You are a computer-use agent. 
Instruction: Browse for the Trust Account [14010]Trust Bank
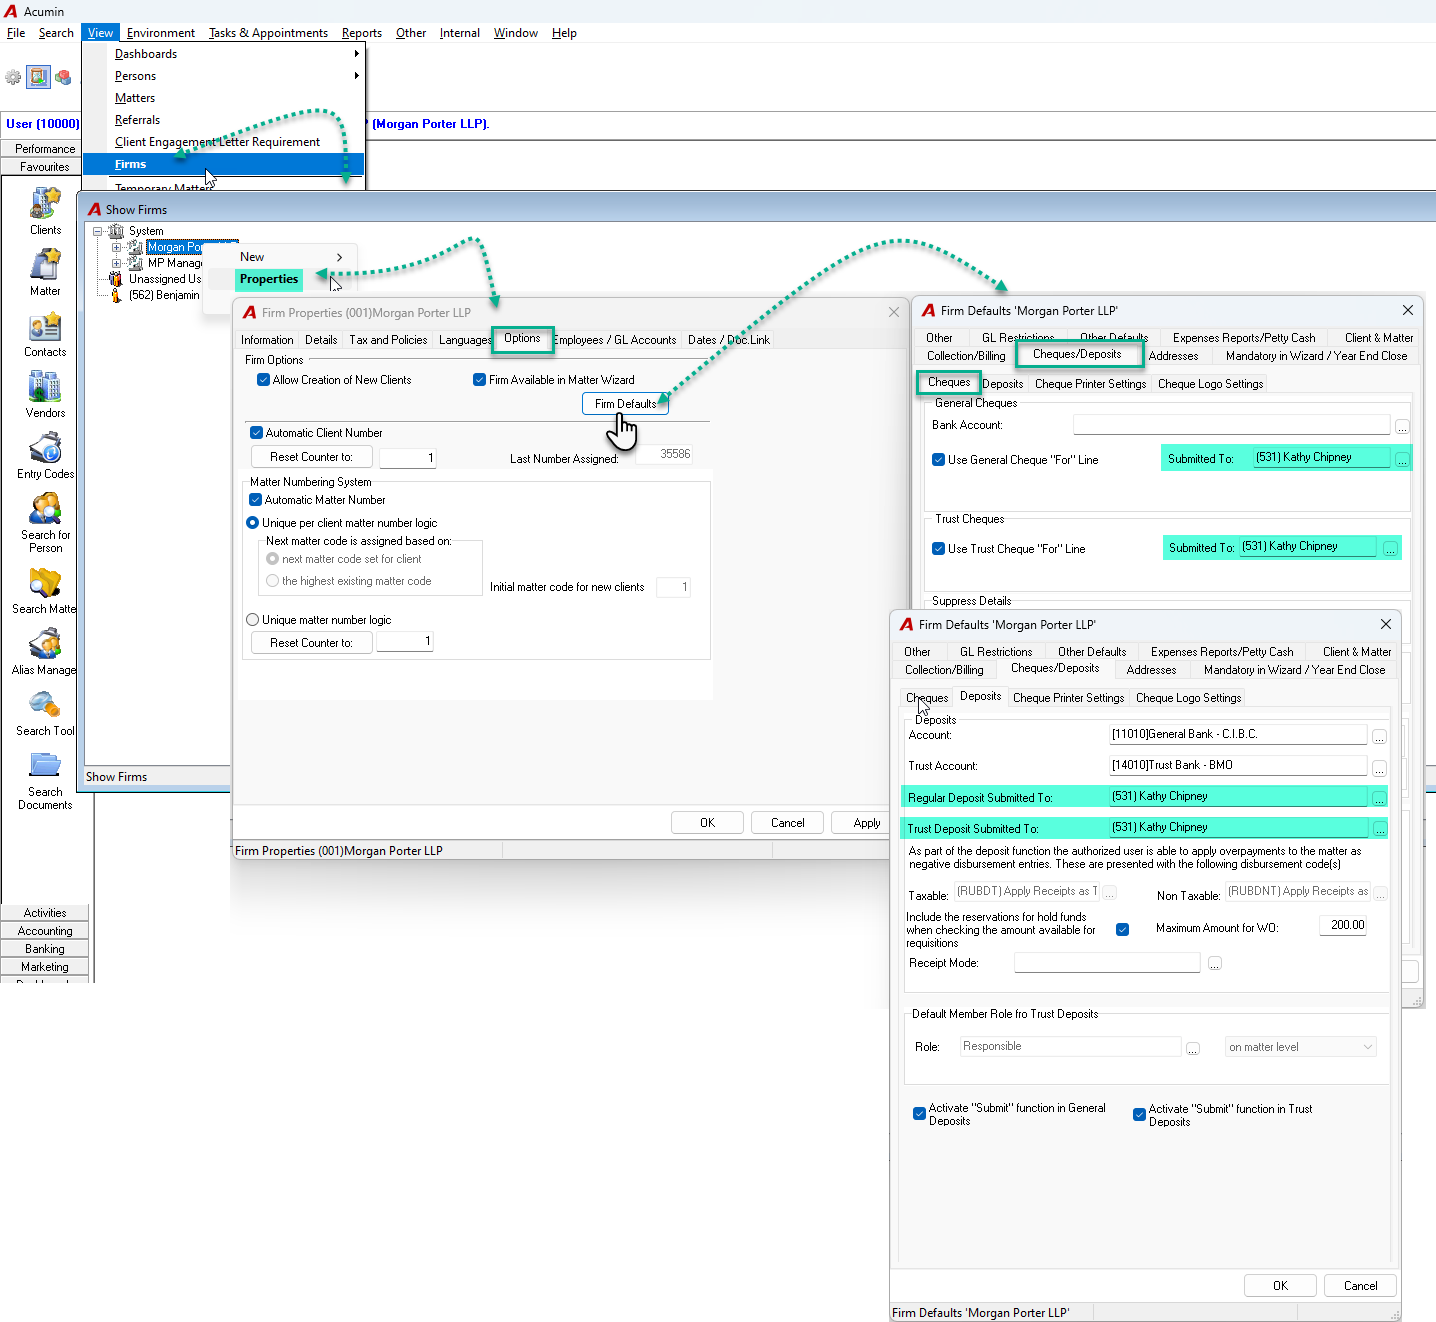[x=1380, y=768]
